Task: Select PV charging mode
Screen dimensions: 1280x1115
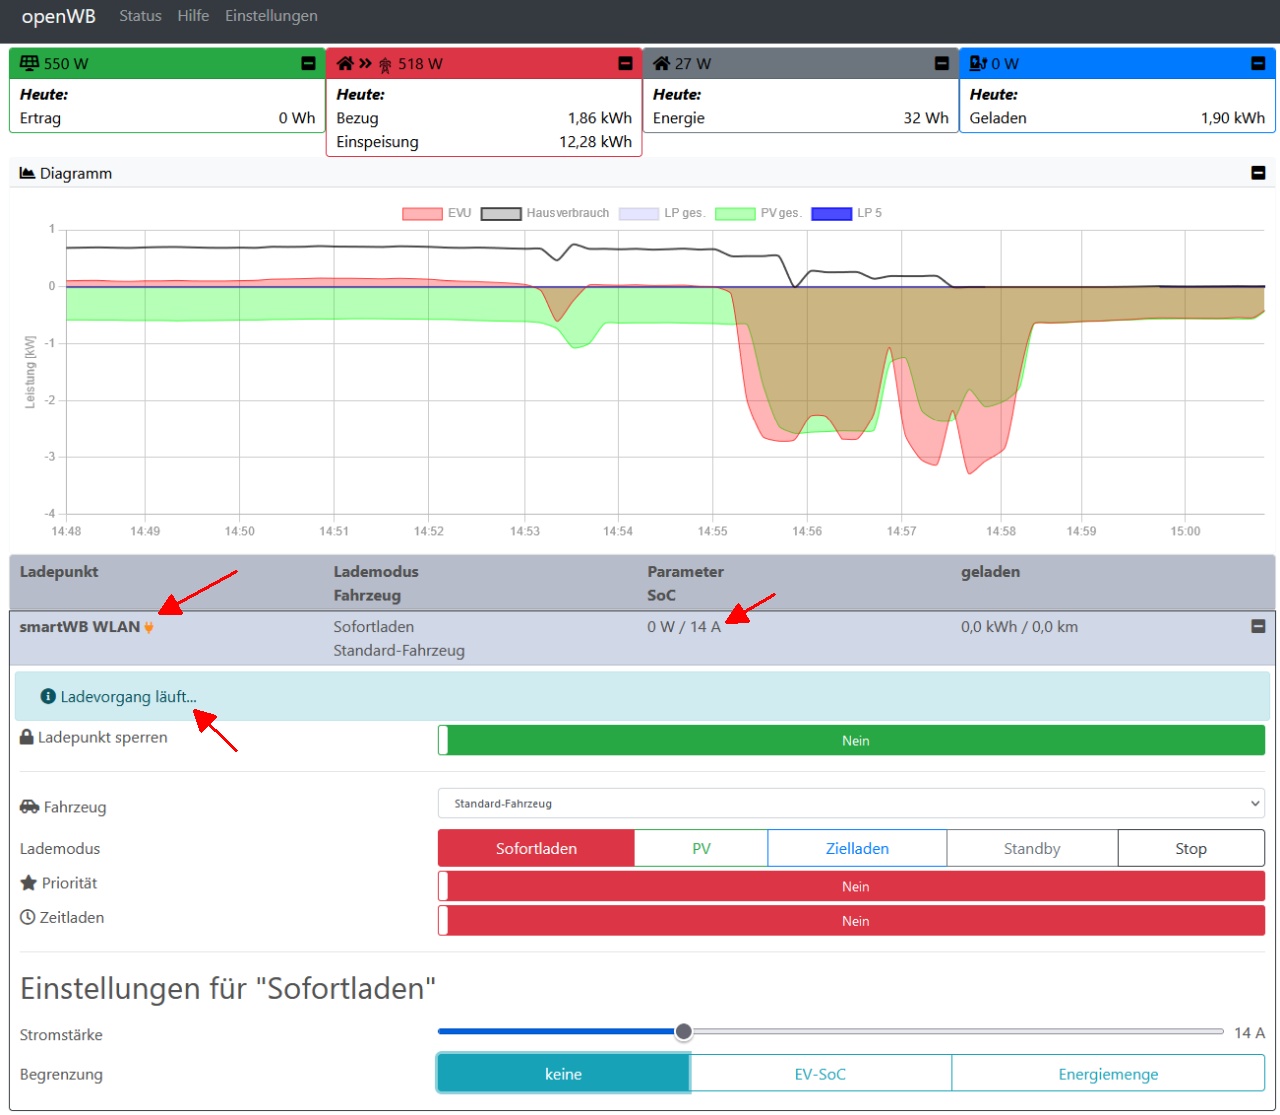Action: tap(701, 848)
